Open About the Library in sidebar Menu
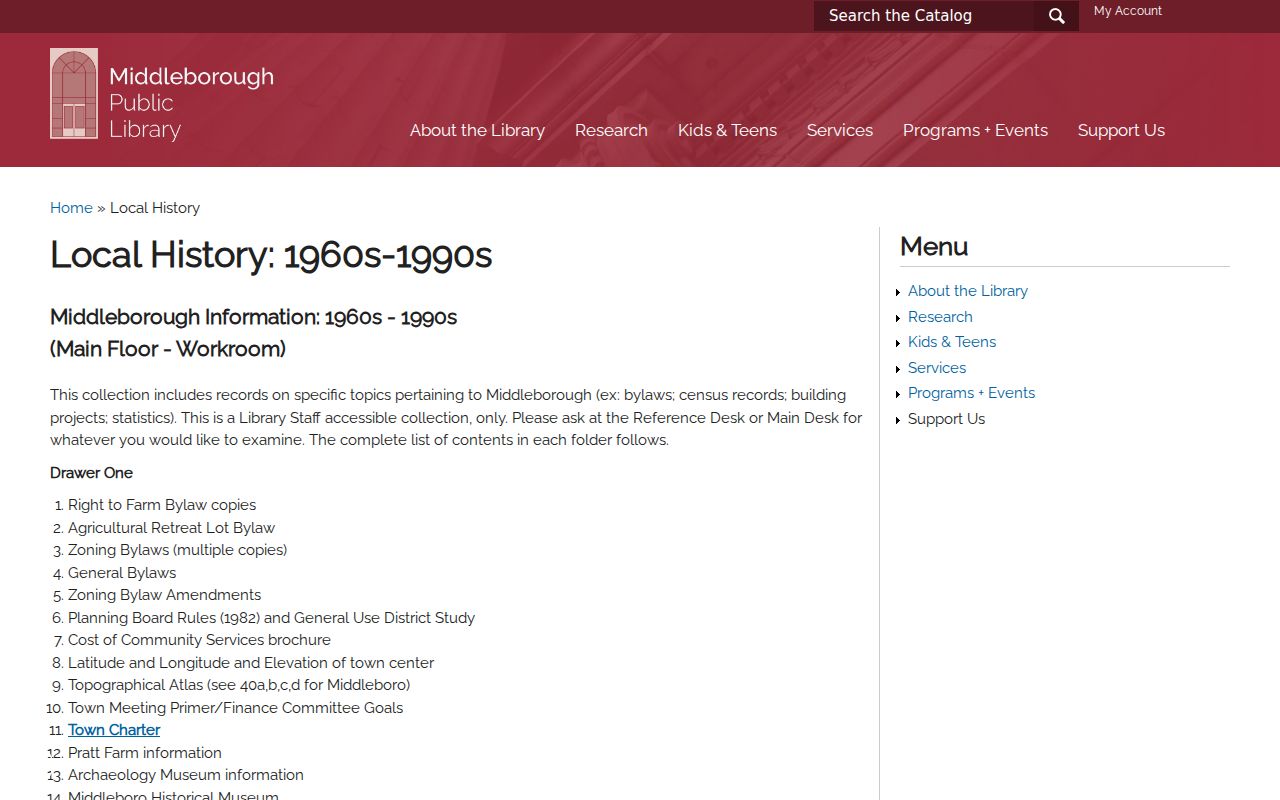This screenshot has height=800, width=1280. (967, 291)
